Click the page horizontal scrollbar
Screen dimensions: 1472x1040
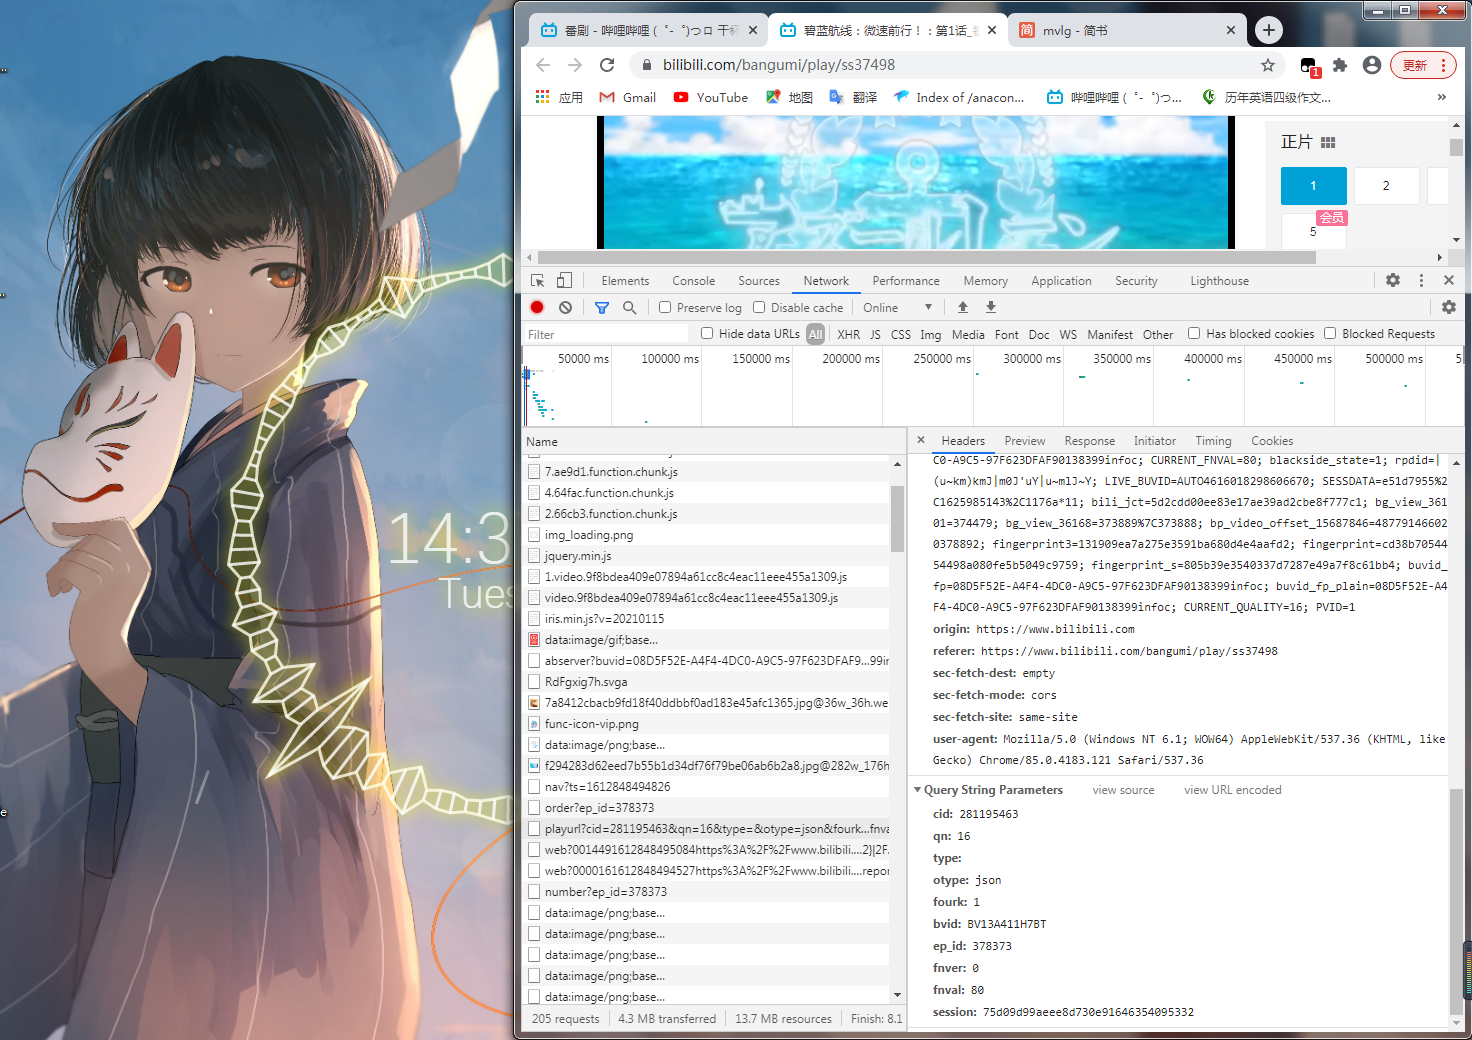tap(926, 257)
